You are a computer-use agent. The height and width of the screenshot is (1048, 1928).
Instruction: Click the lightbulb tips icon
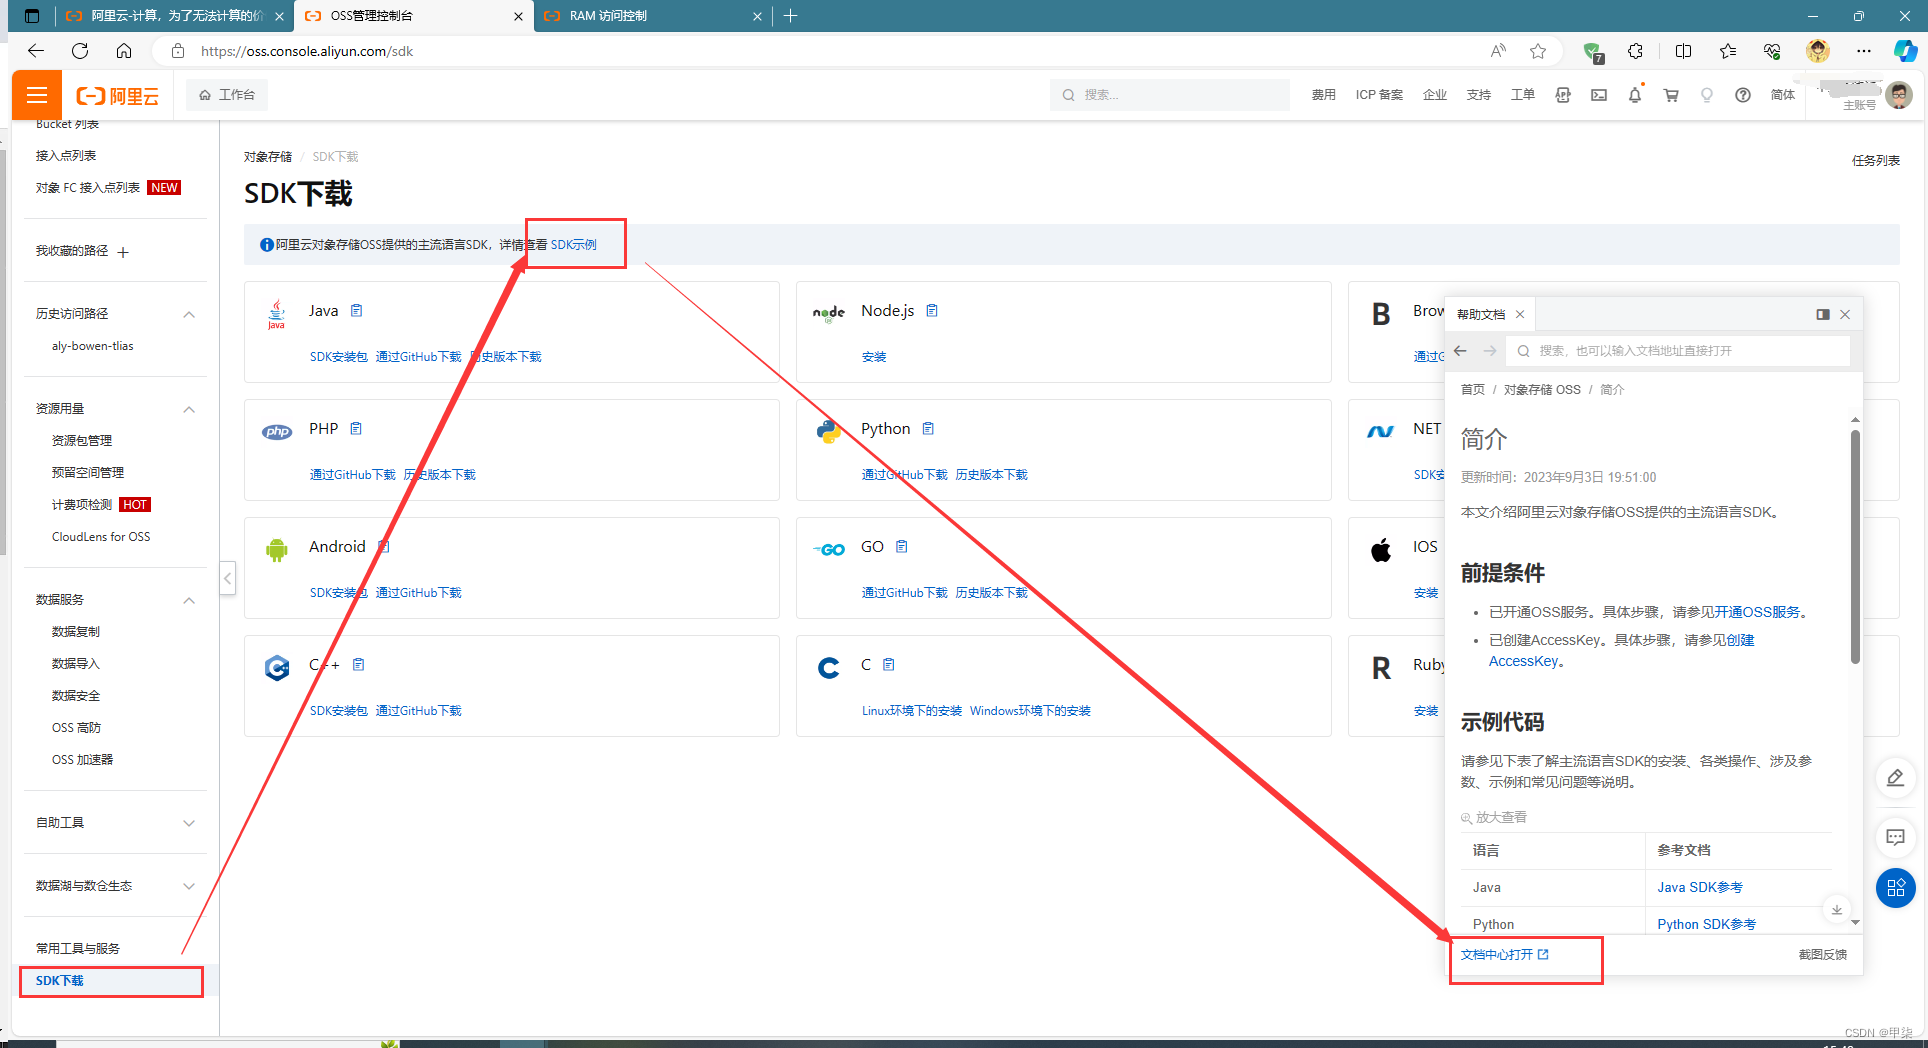[1707, 95]
